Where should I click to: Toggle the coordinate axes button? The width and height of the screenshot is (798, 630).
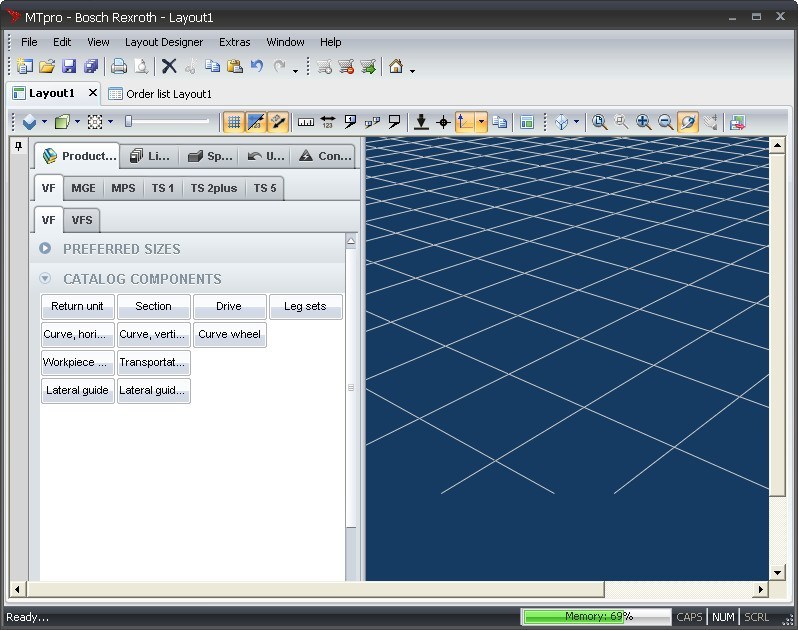tap(465, 122)
